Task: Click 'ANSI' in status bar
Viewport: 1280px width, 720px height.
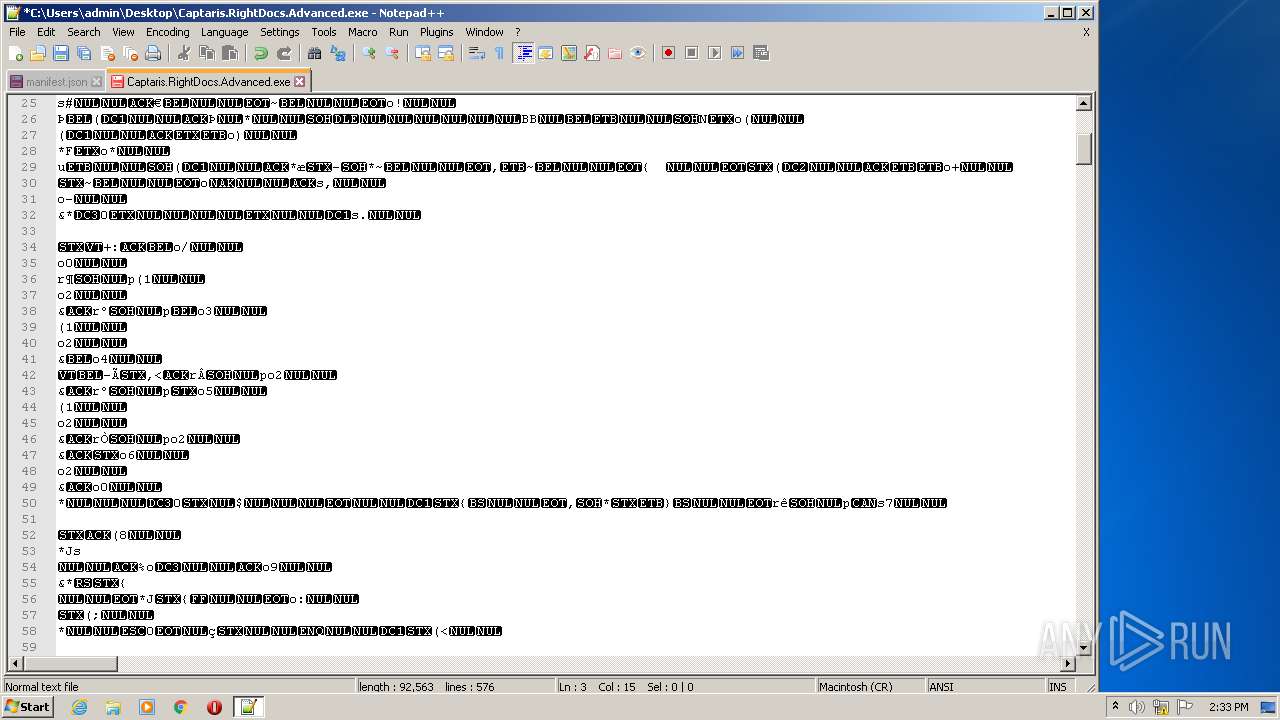Action: (941, 687)
